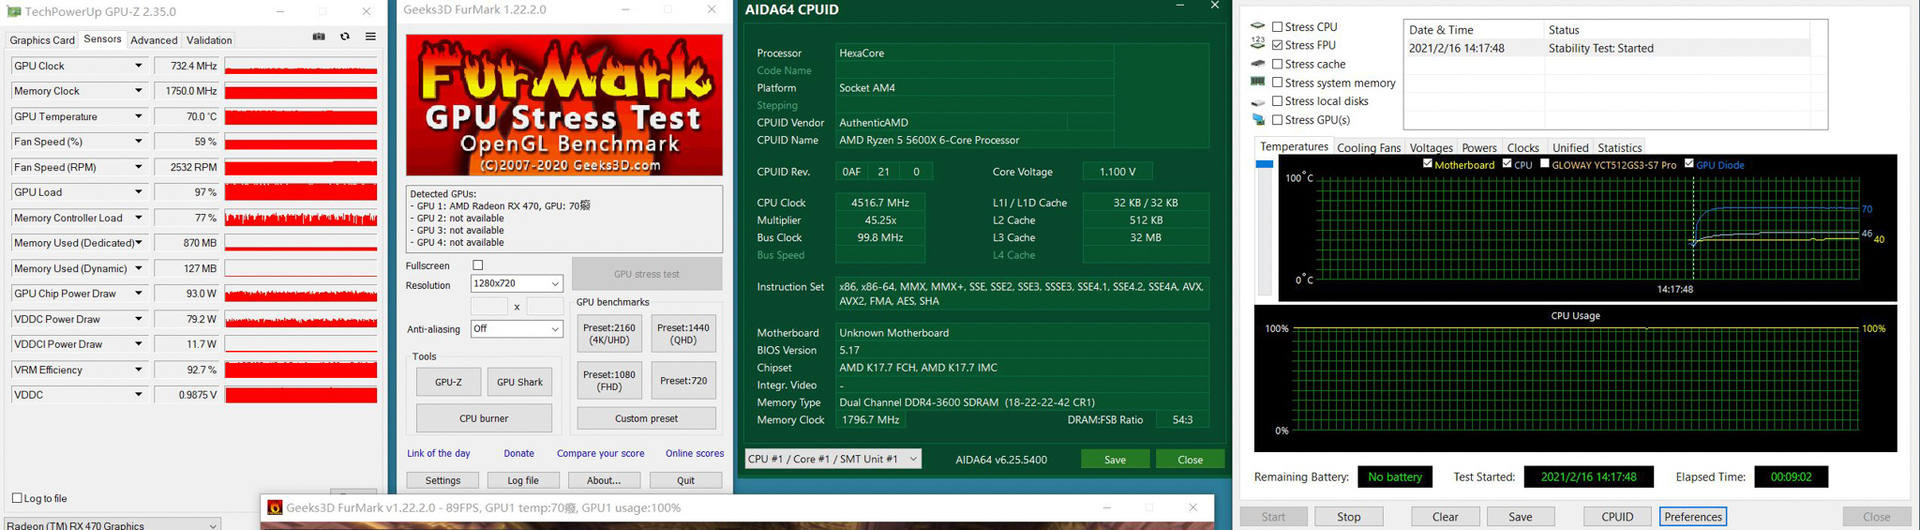Toggle the Motherboard graph checkbox
Screen dimensions: 1920x530
1427,164
